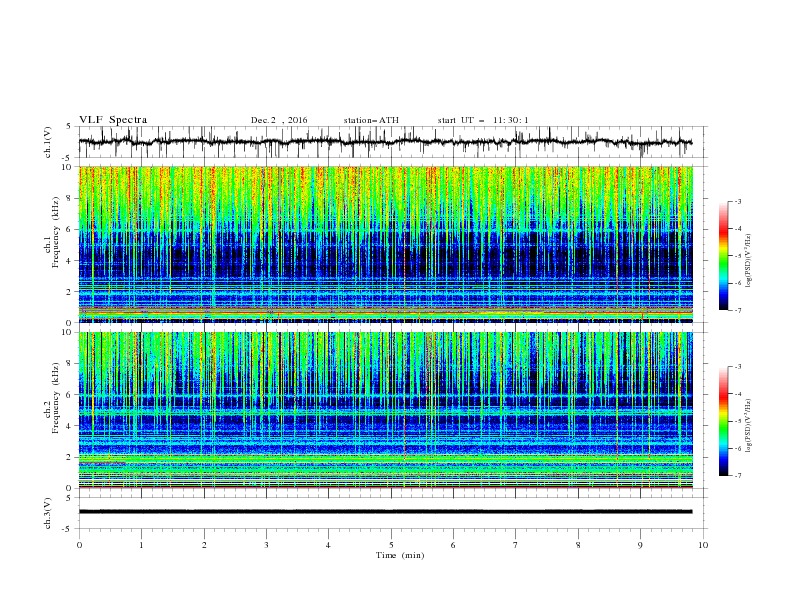The image size is (792, 612).
Task: Click the "8" kHz tick of ch.1 spectrogram
Action: click(x=71, y=198)
